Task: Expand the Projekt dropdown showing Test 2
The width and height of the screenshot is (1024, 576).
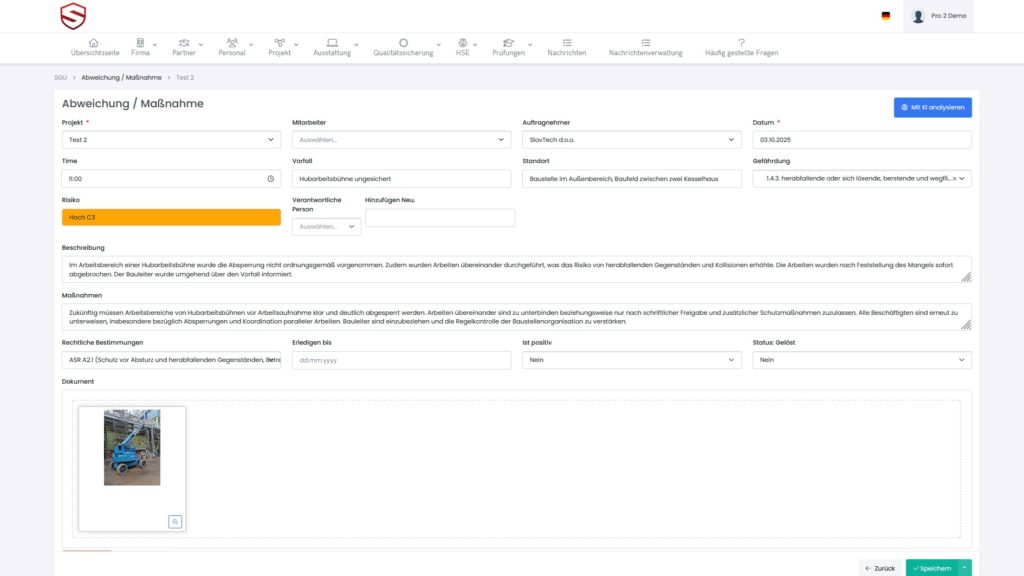Action: click(x=171, y=140)
